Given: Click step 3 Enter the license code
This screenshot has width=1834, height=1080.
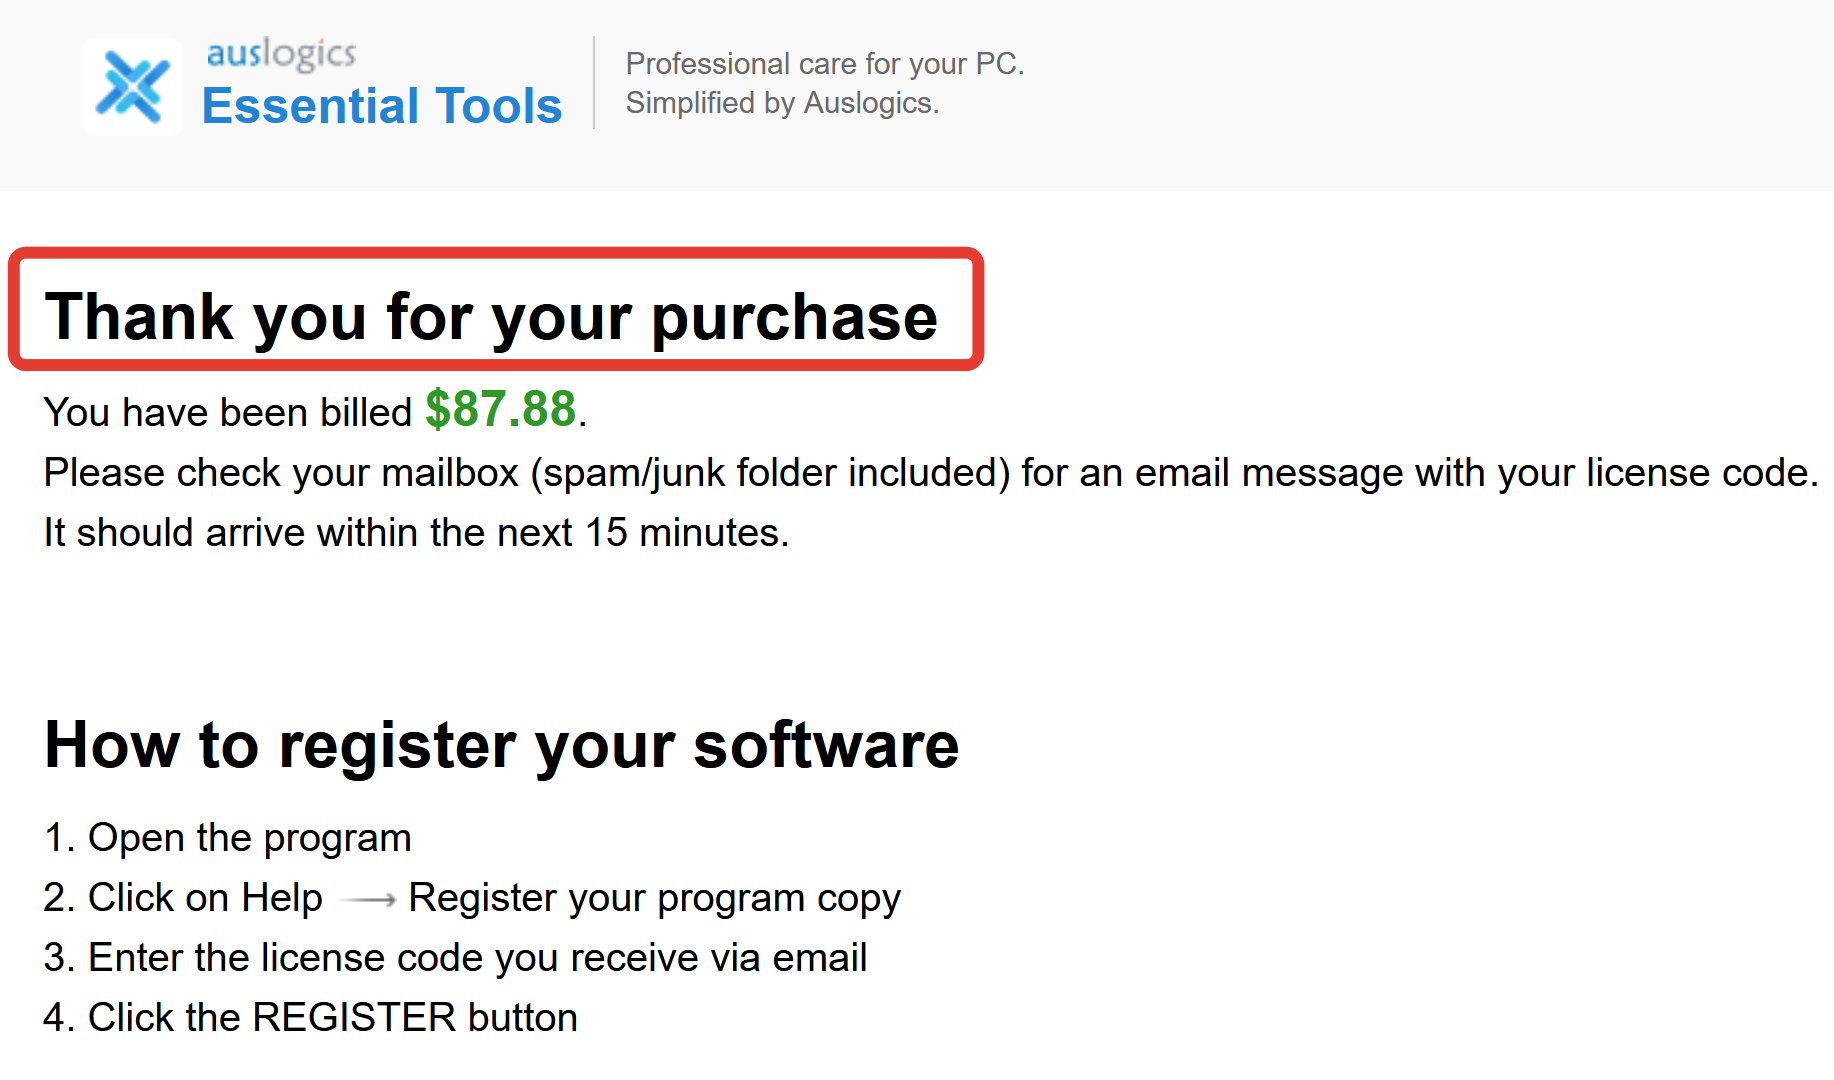Looking at the screenshot, I should tap(455, 958).
